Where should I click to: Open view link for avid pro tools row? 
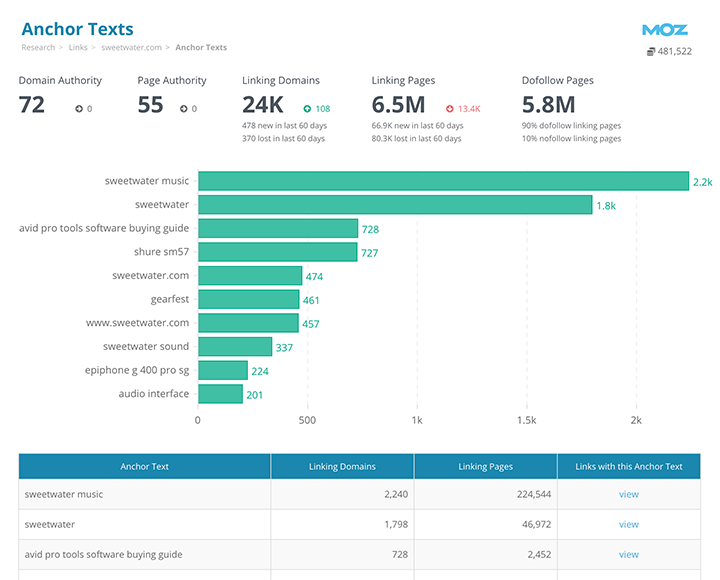(x=628, y=554)
